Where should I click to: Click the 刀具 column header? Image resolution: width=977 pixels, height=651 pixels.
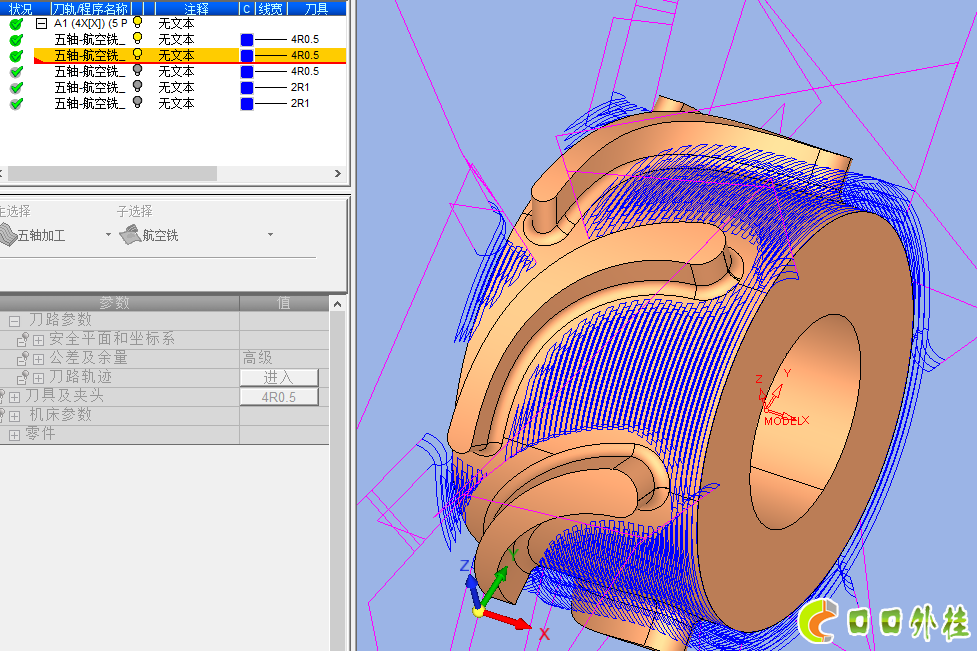pos(316,8)
